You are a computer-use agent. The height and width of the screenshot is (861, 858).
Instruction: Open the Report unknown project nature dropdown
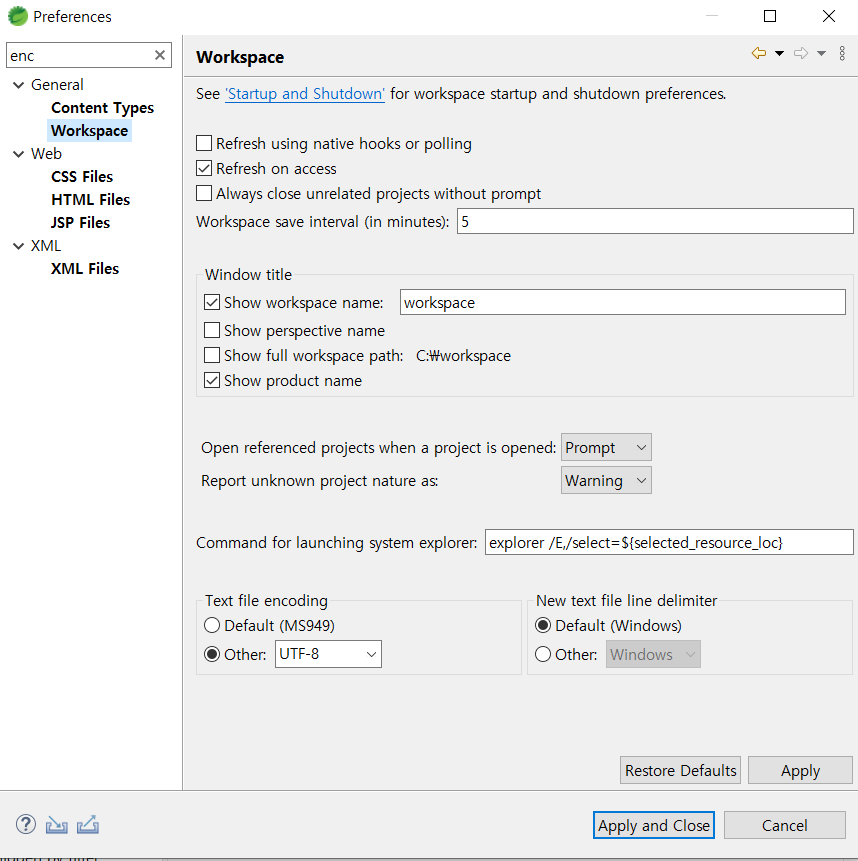coord(606,480)
